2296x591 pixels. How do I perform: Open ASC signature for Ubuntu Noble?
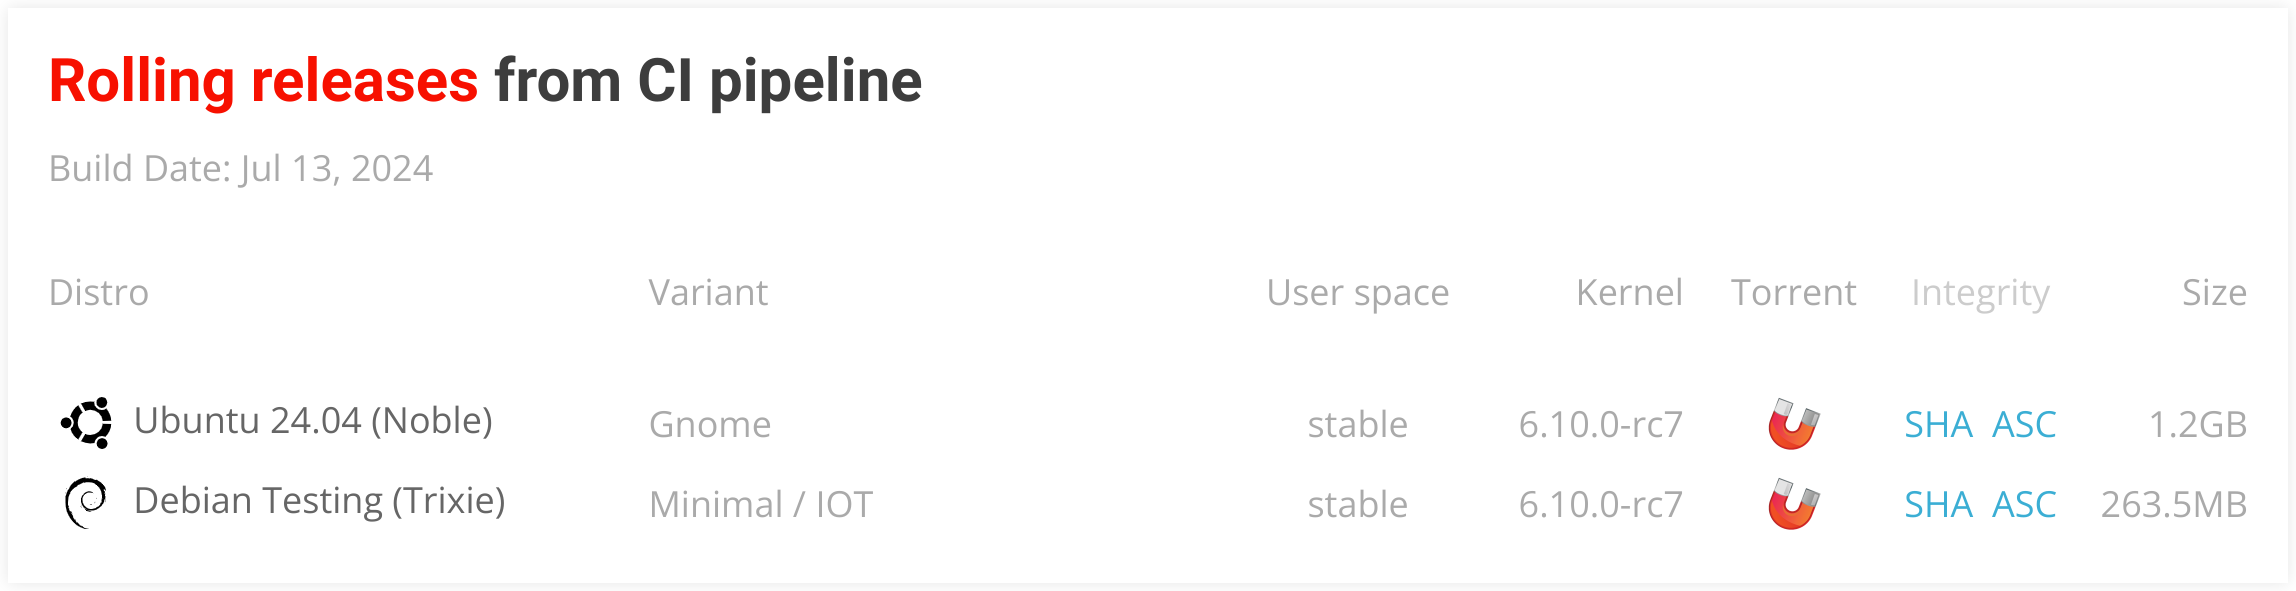point(2024,425)
